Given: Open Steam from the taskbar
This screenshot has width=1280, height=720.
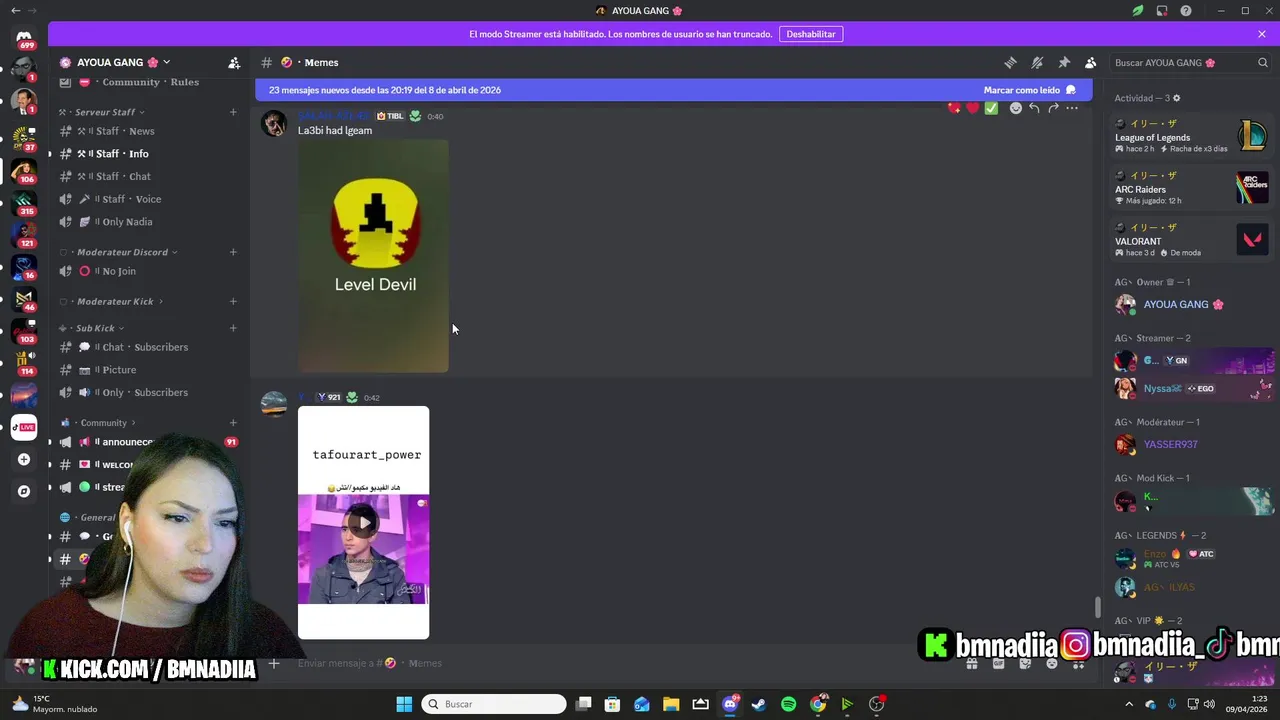Looking at the screenshot, I should pos(759,704).
